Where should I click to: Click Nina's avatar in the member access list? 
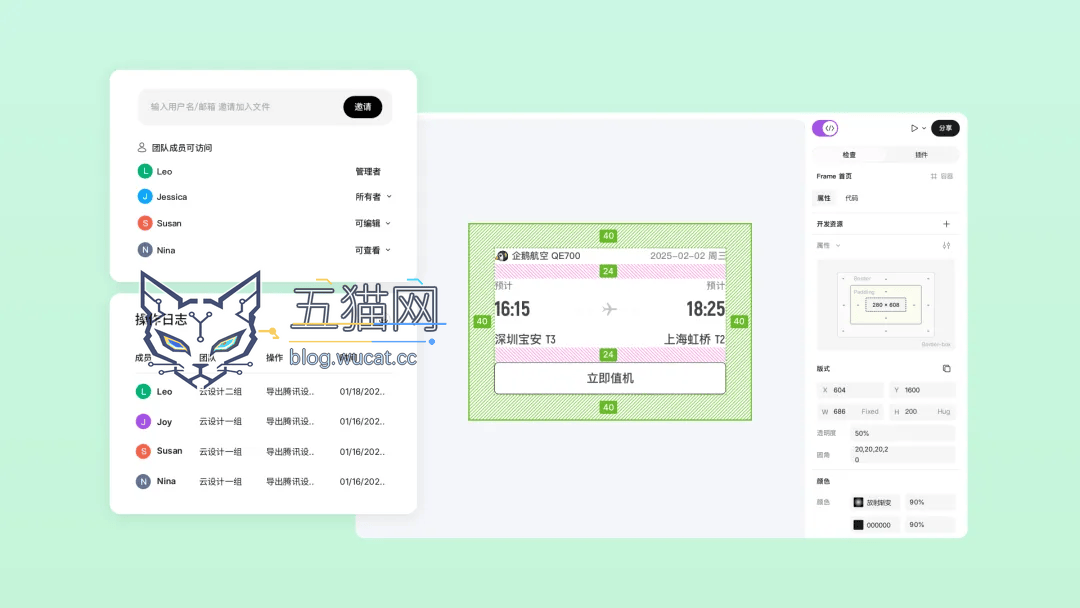coord(145,250)
